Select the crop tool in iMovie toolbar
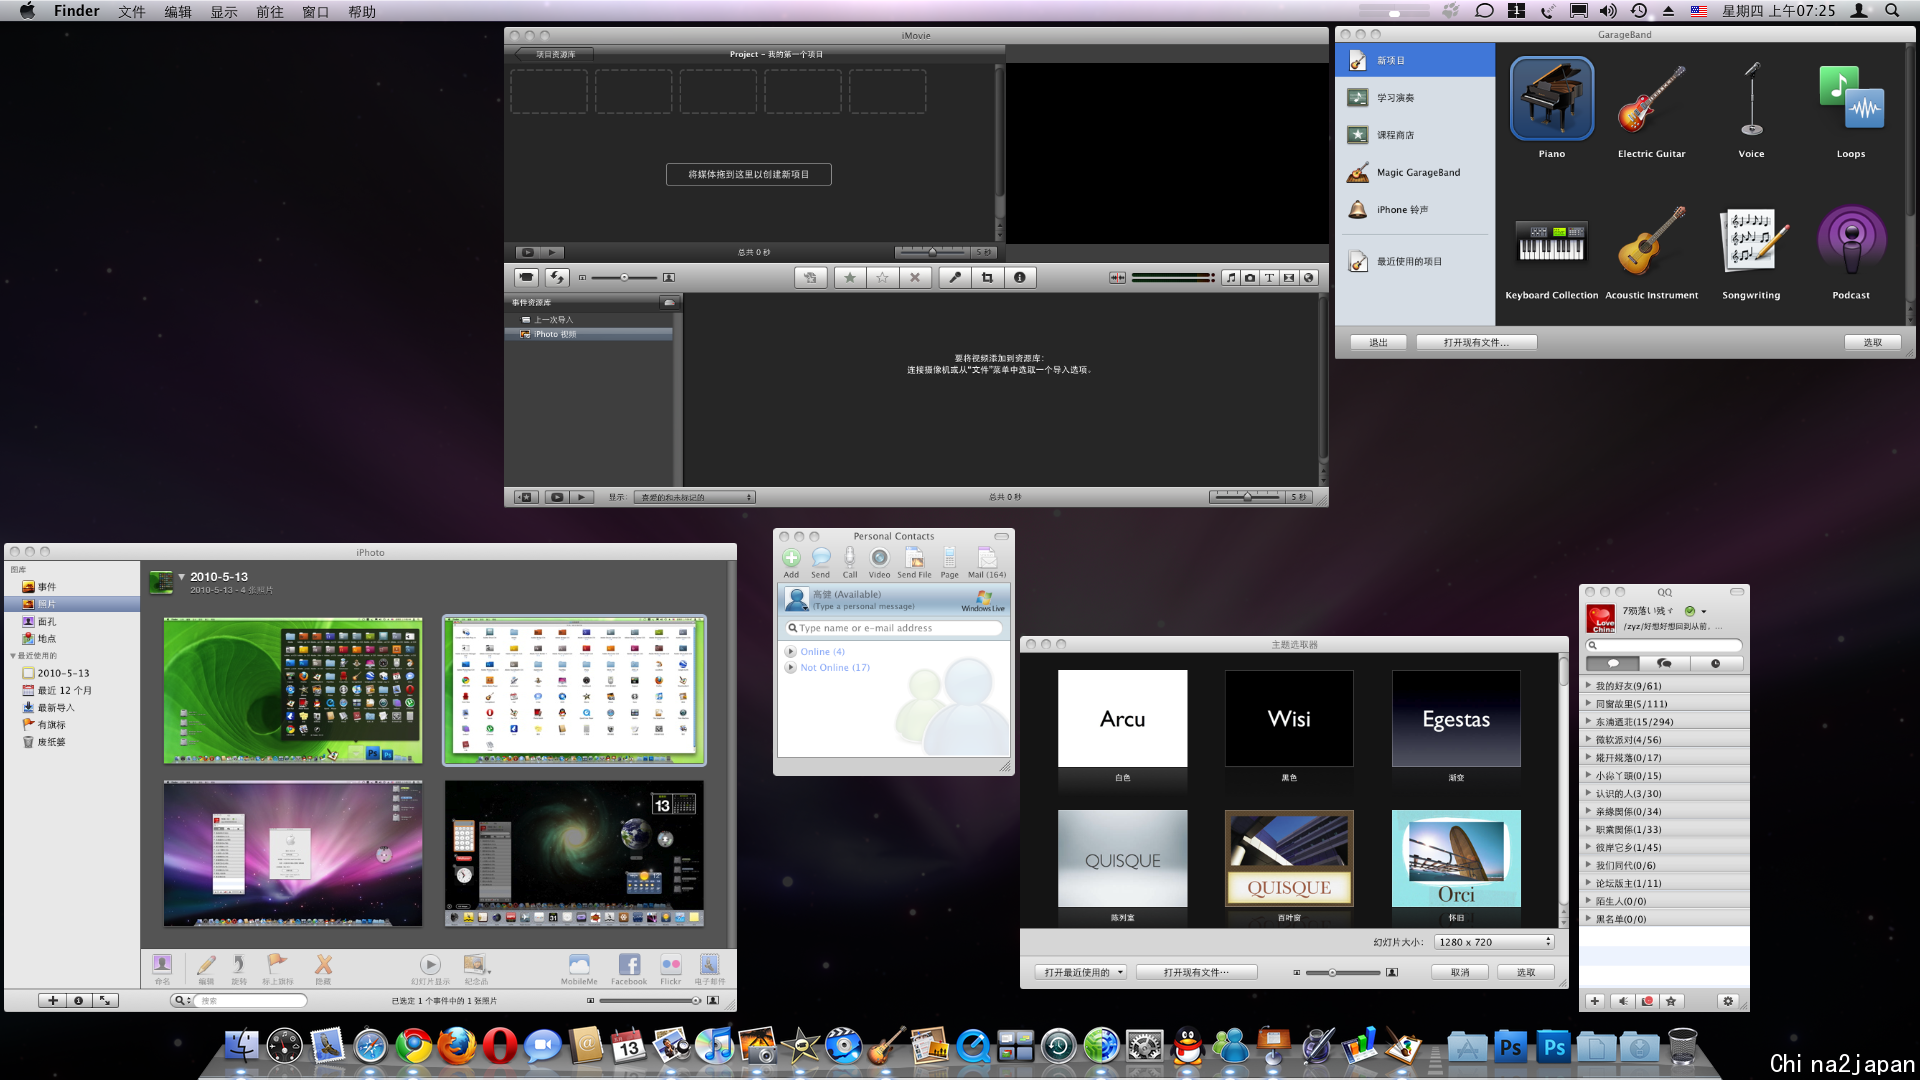Screen dimensions: 1920x1080 click(x=987, y=277)
